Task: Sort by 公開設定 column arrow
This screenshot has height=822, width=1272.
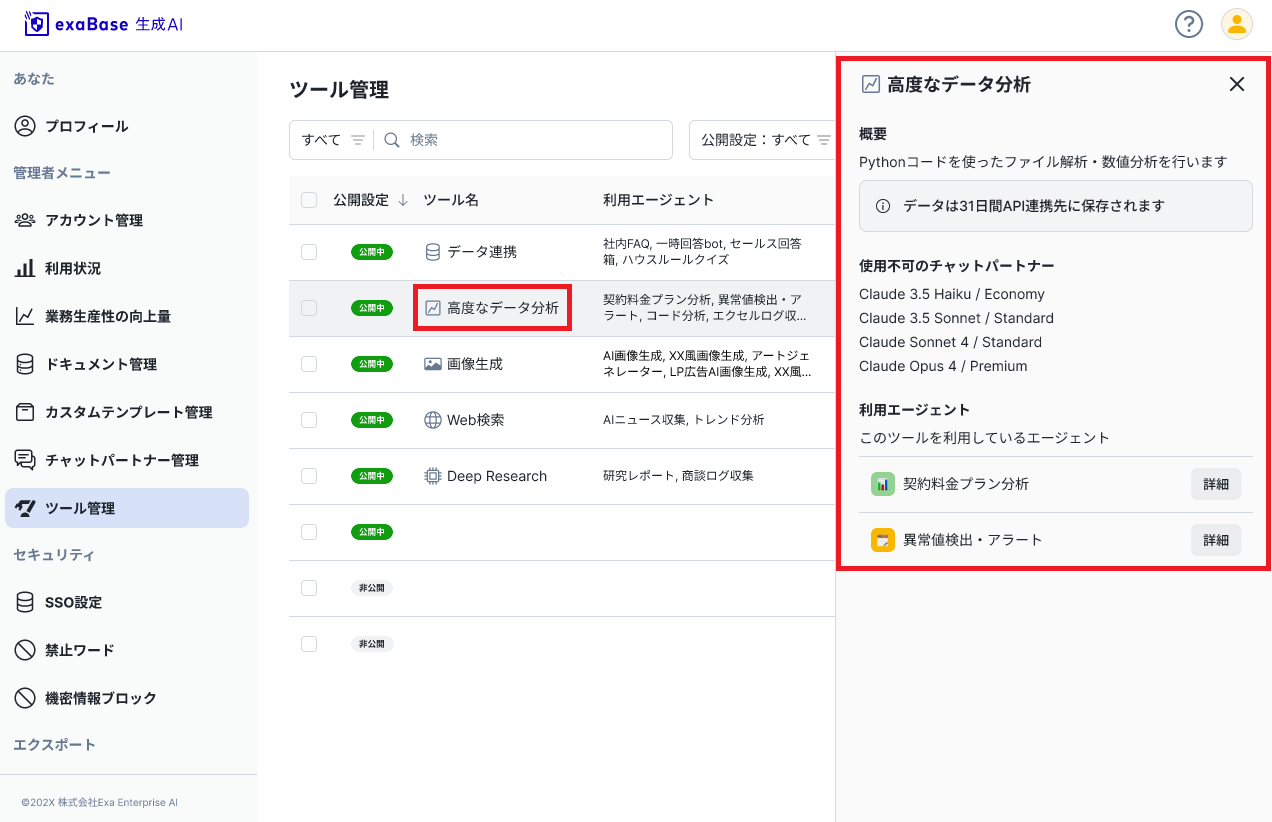Action: coord(403,200)
